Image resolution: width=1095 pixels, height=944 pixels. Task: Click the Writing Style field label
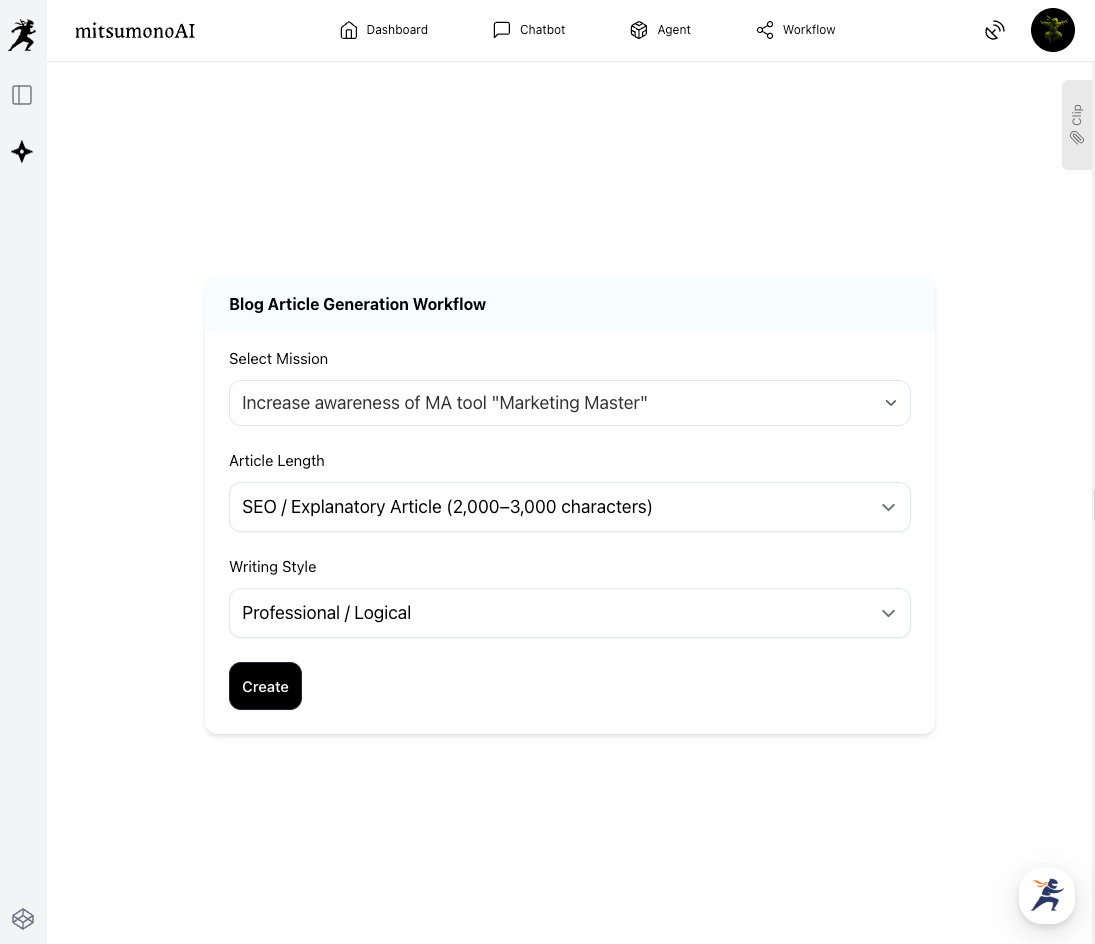click(x=272, y=566)
